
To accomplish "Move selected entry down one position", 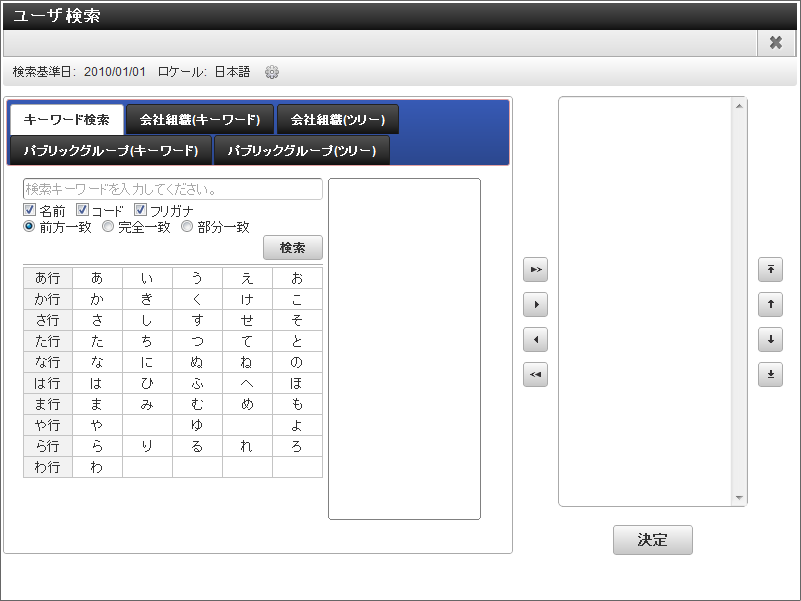I will (x=770, y=339).
